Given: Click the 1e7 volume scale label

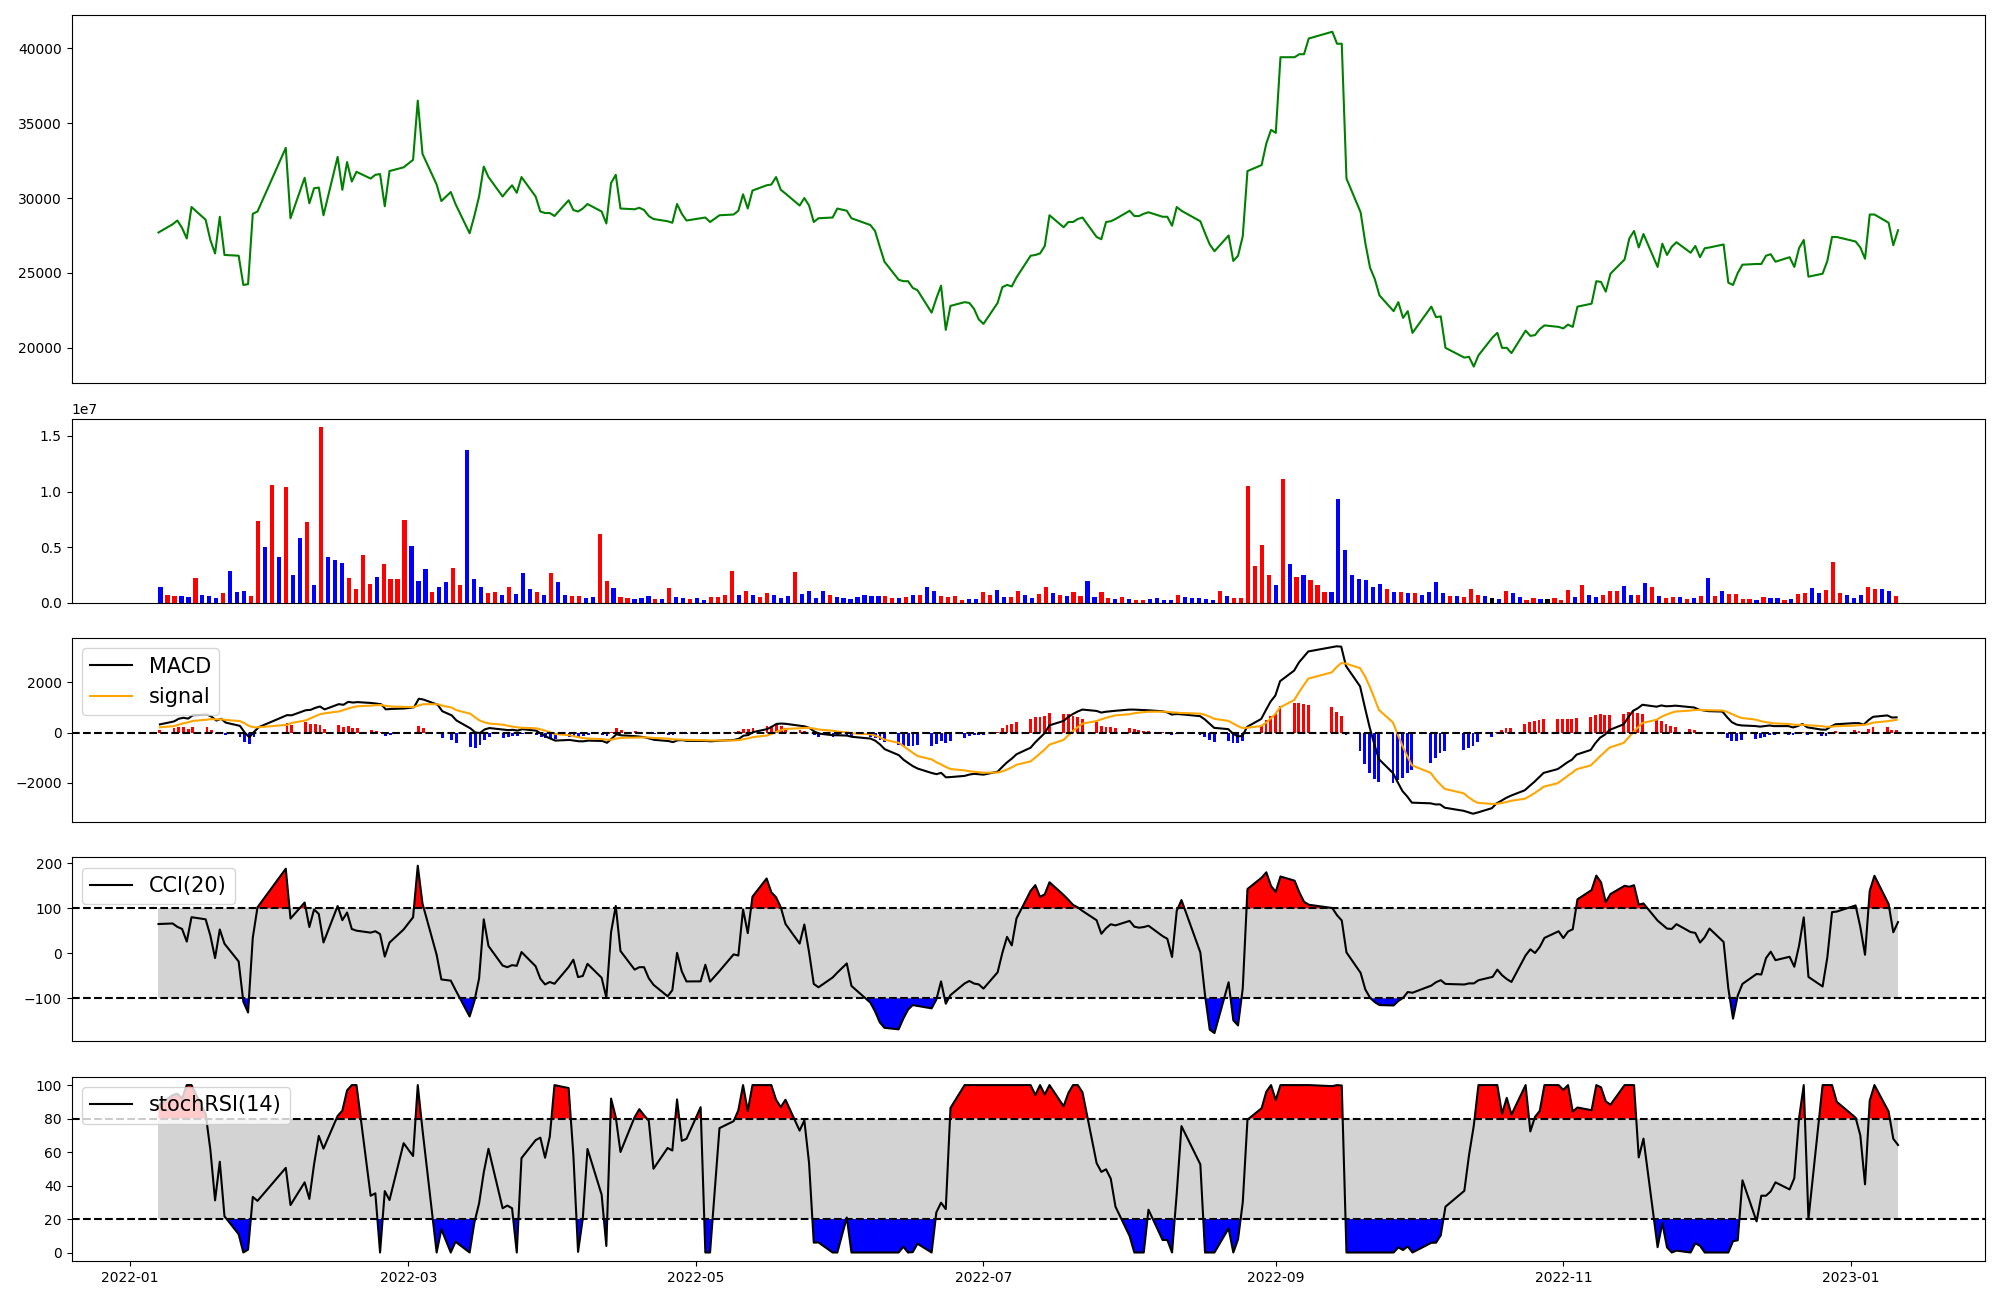Looking at the screenshot, I should [84, 410].
